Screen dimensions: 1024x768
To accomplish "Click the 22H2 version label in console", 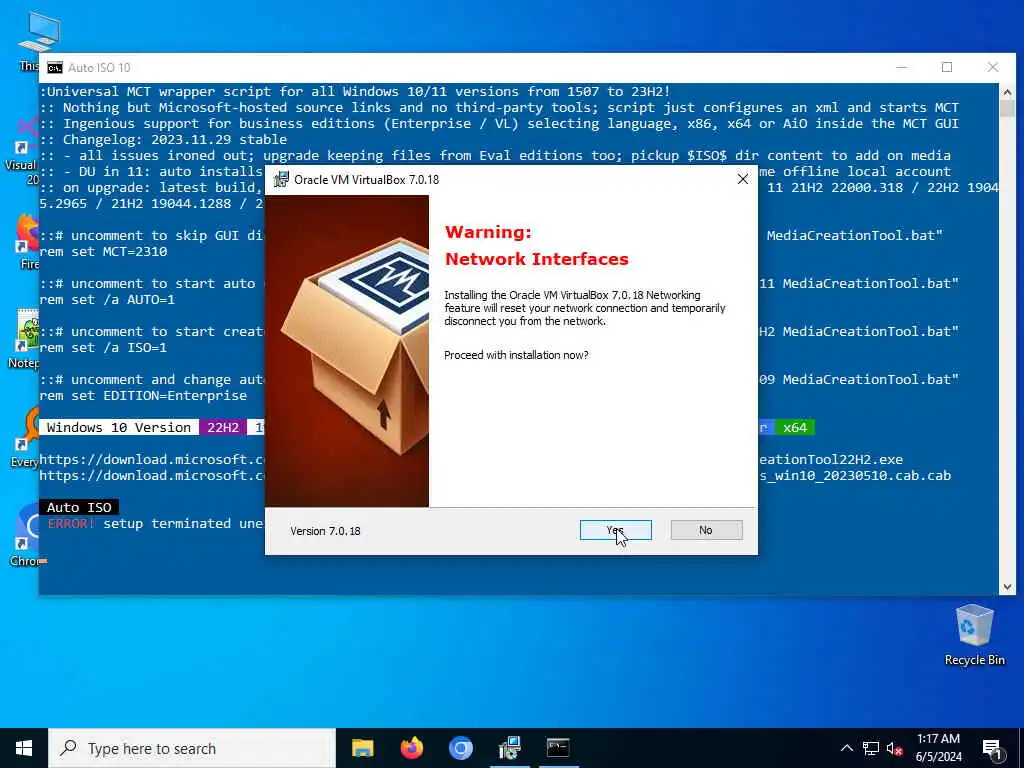I will point(223,428).
